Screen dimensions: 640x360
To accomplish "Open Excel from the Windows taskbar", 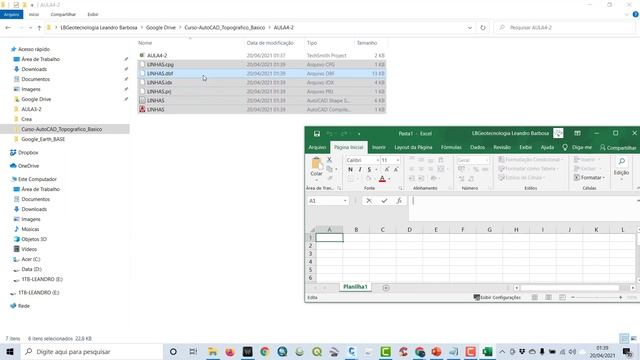I will click(487, 351).
